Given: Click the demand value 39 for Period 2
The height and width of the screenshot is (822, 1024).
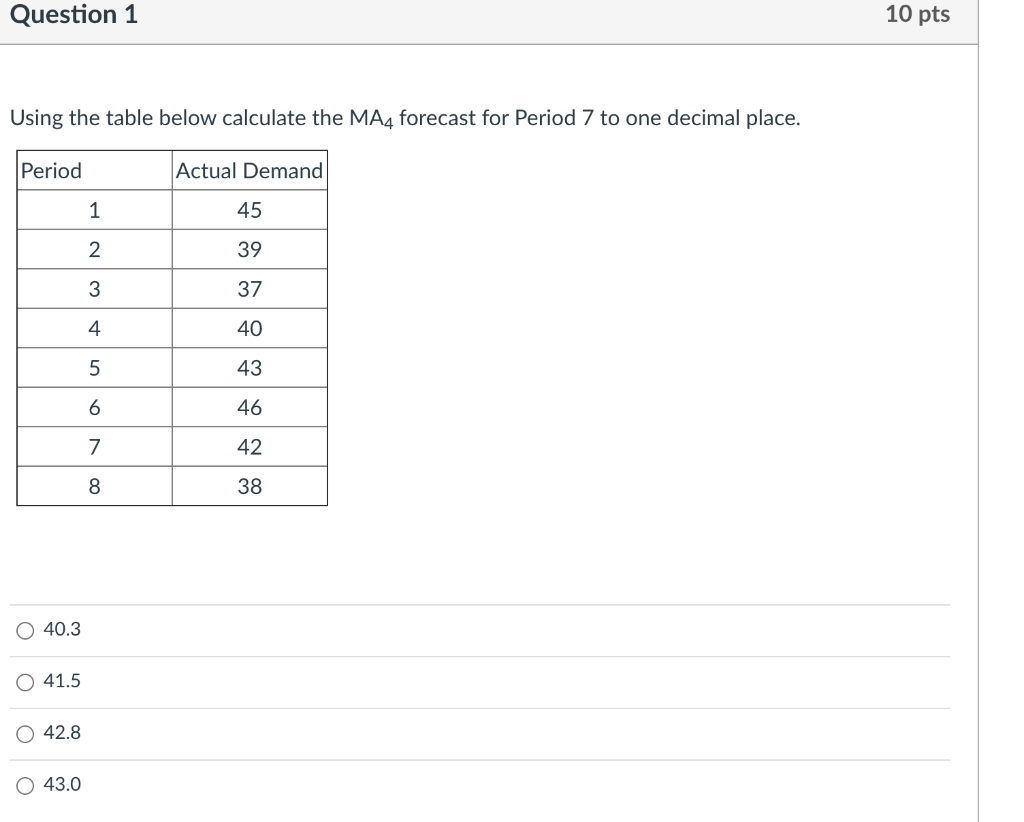Looking at the screenshot, I should pos(249,249).
